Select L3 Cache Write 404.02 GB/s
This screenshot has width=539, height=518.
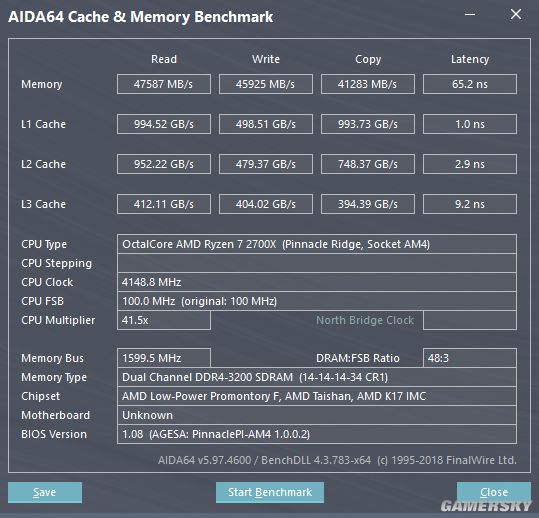pyautogui.click(x=266, y=204)
